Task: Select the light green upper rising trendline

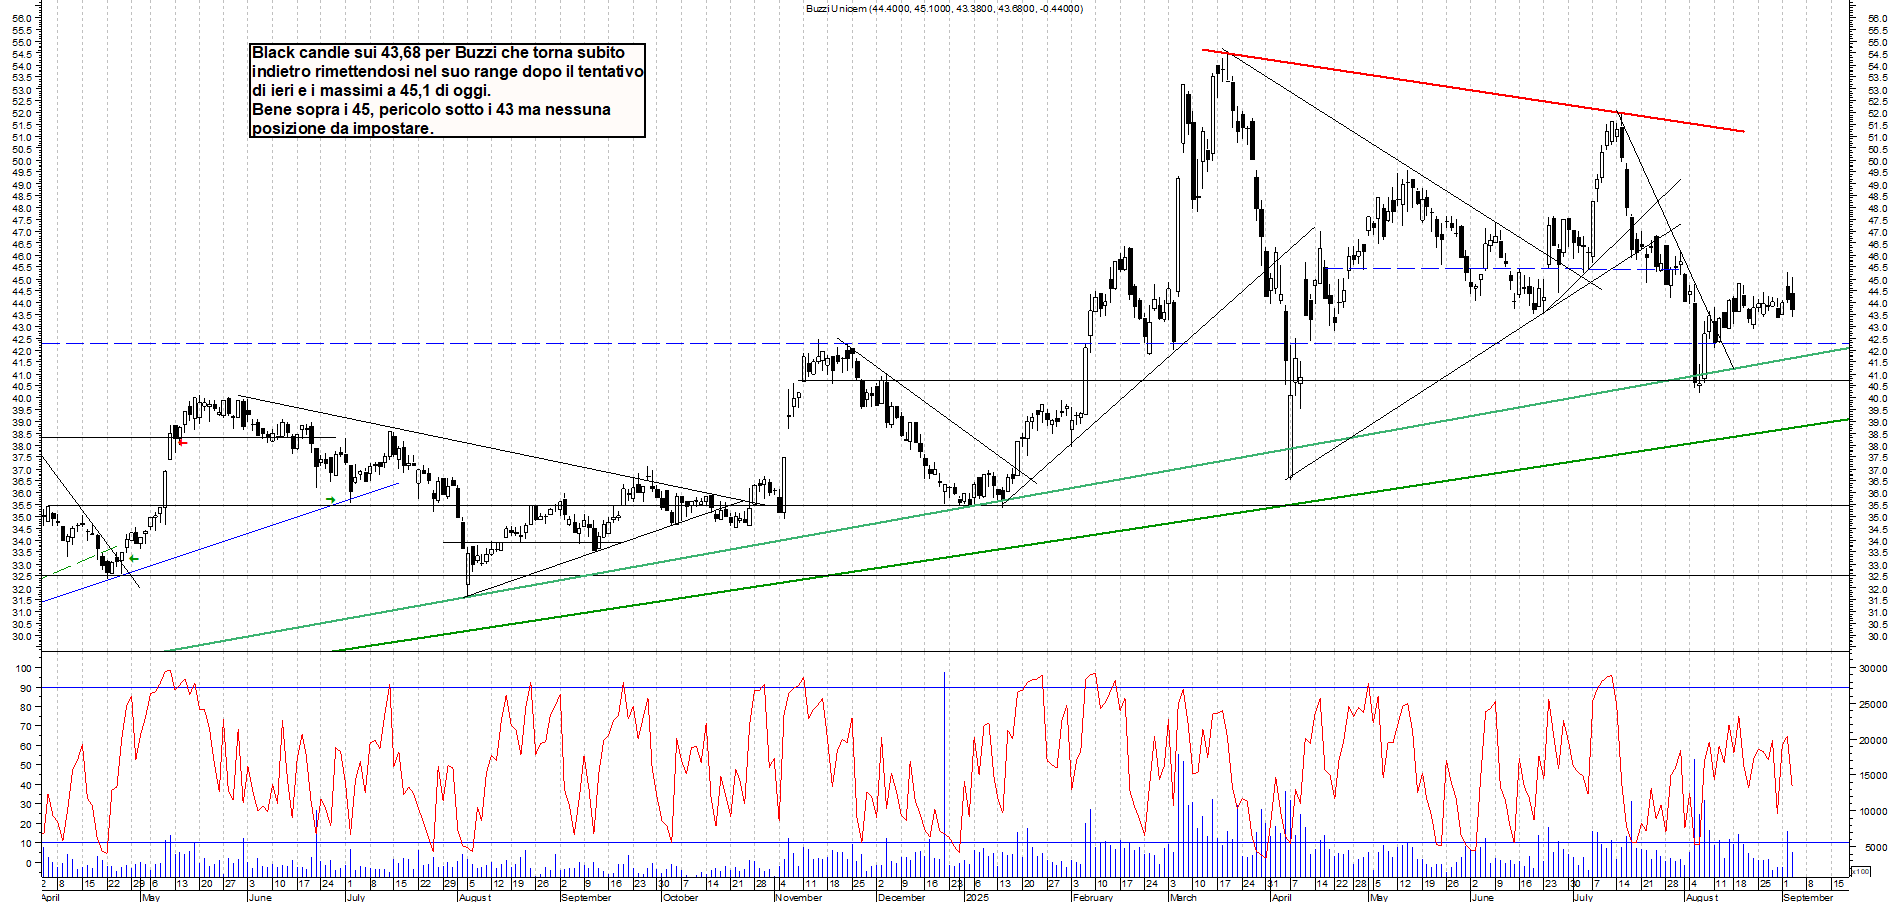Action: [1005, 500]
